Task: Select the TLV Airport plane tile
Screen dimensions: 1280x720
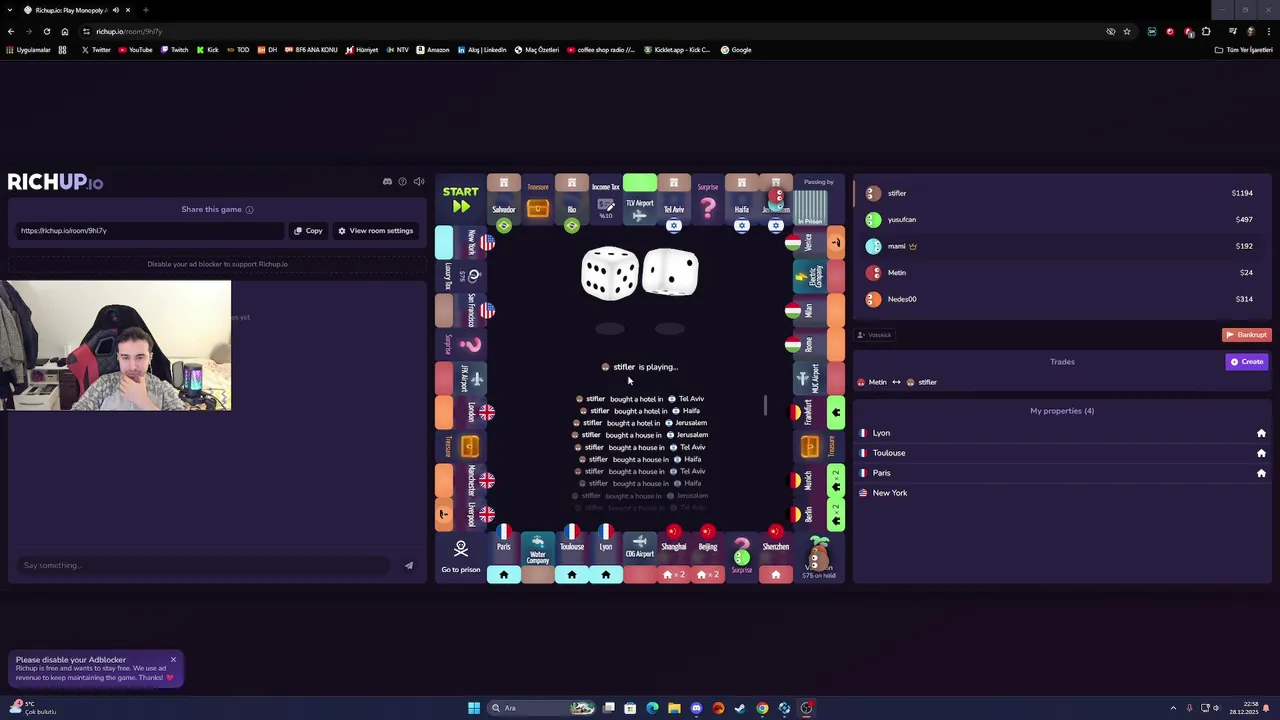Action: pos(640,201)
